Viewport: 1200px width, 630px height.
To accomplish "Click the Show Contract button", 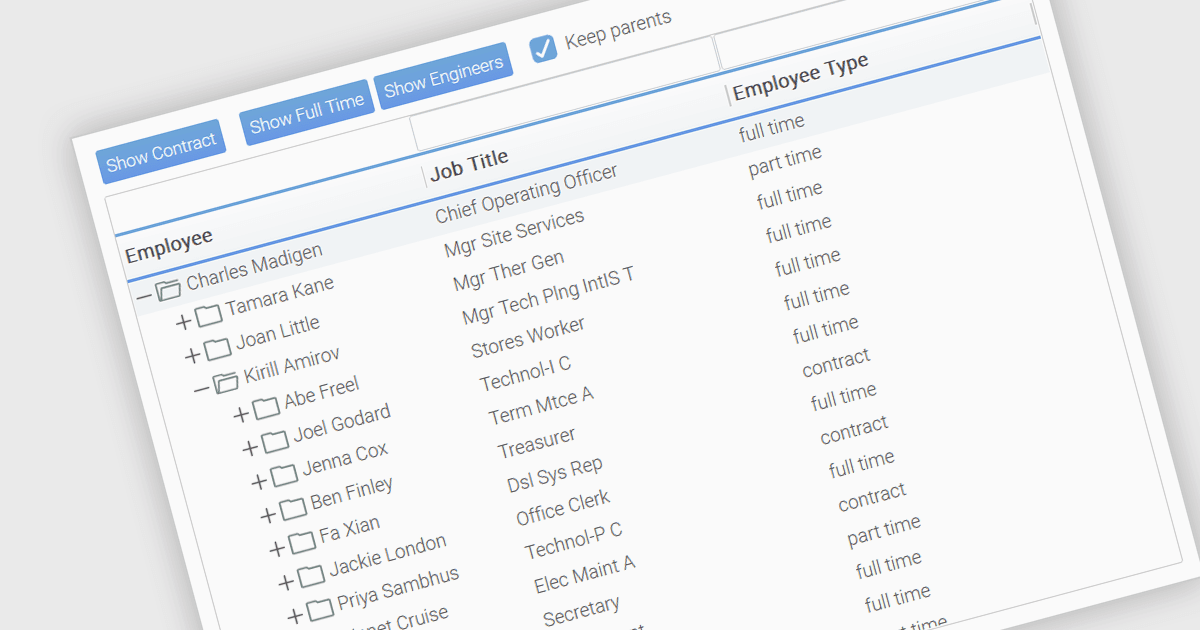I will [x=161, y=151].
